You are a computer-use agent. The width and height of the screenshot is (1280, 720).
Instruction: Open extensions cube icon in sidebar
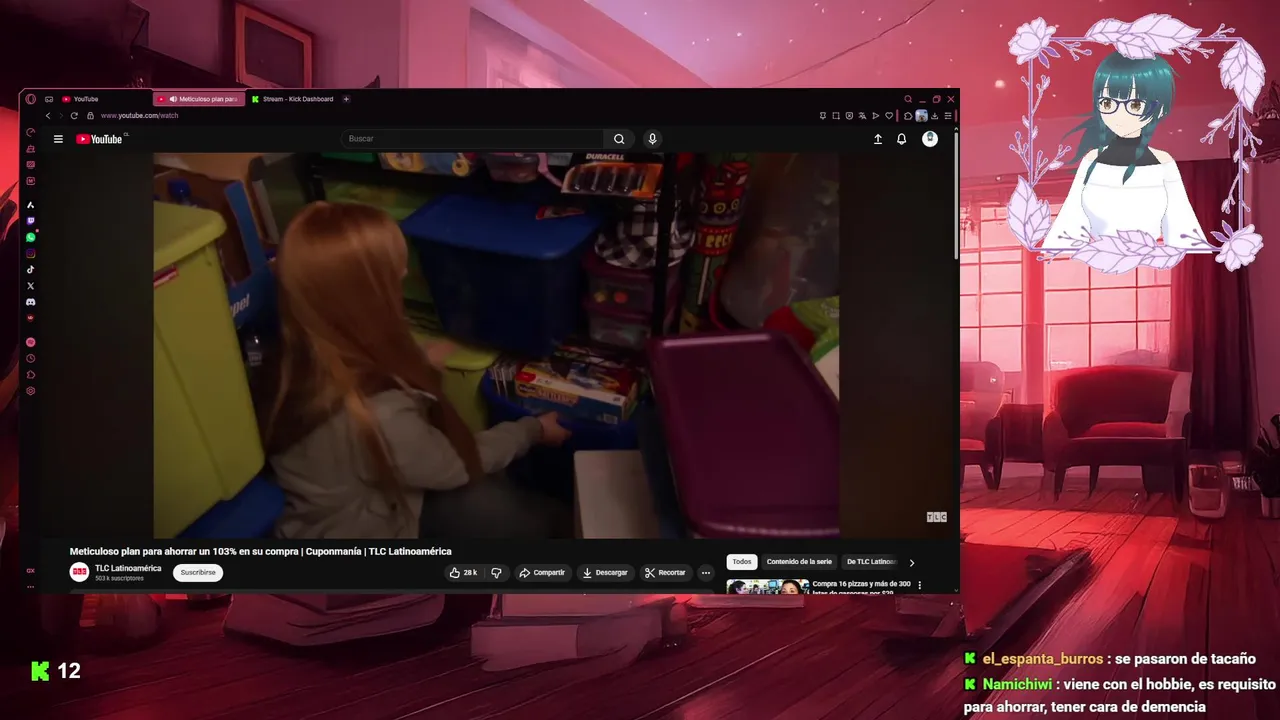(31, 375)
